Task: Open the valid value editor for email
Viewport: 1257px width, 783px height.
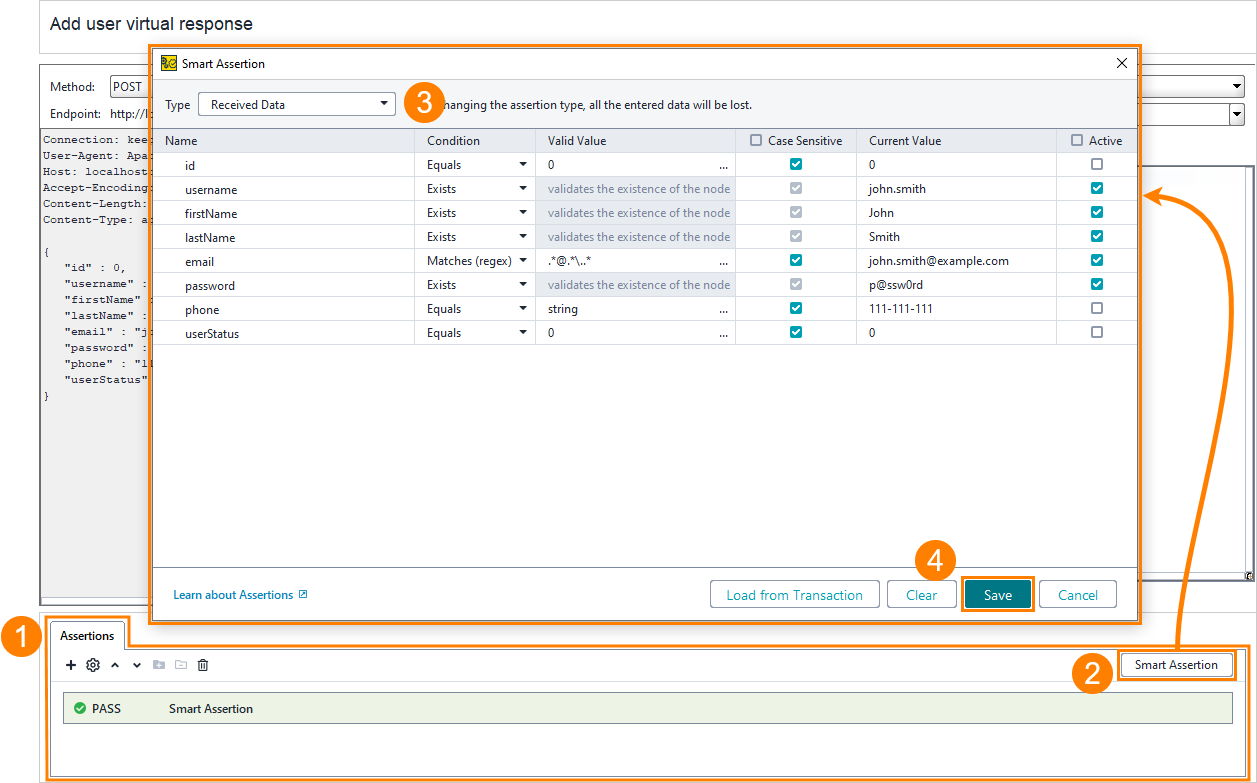Action: (x=723, y=261)
